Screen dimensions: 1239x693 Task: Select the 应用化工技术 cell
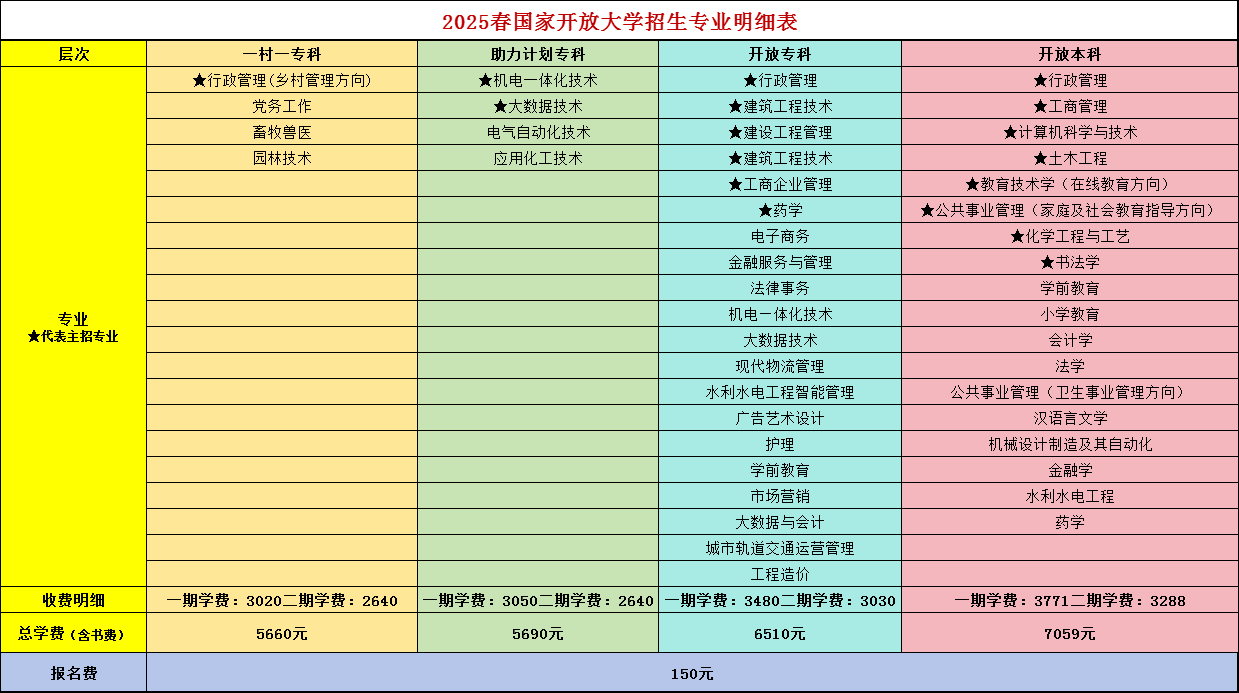coord(538,158)
